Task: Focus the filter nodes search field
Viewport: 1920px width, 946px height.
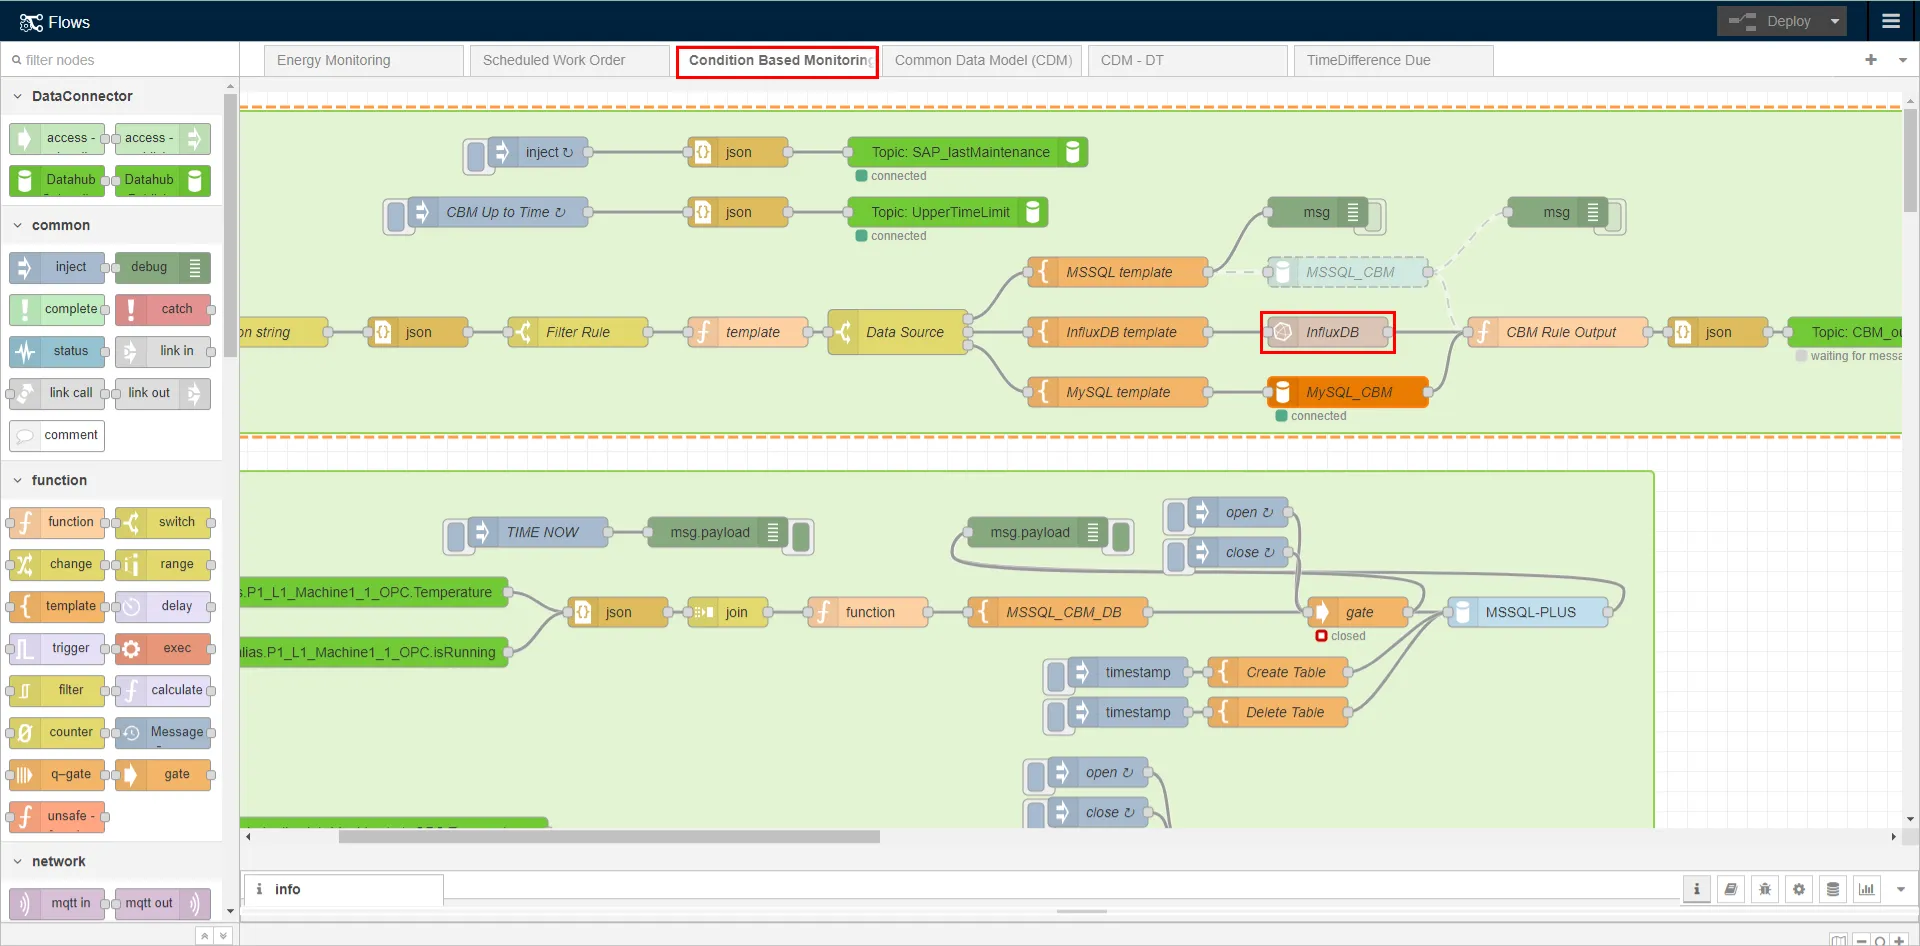Action: 120,60
